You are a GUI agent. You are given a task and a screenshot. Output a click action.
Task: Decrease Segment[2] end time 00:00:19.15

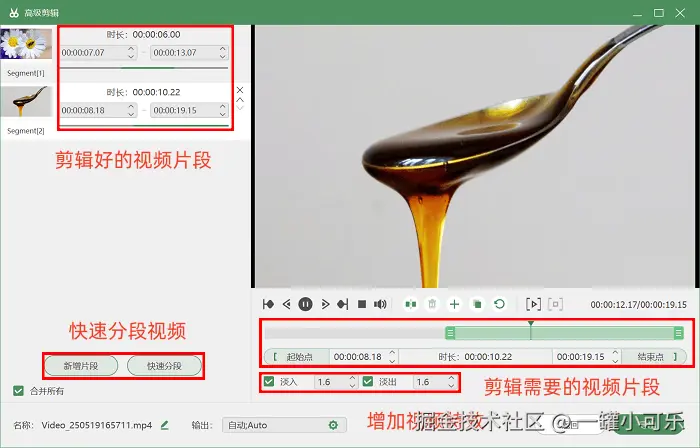point(223,114)
